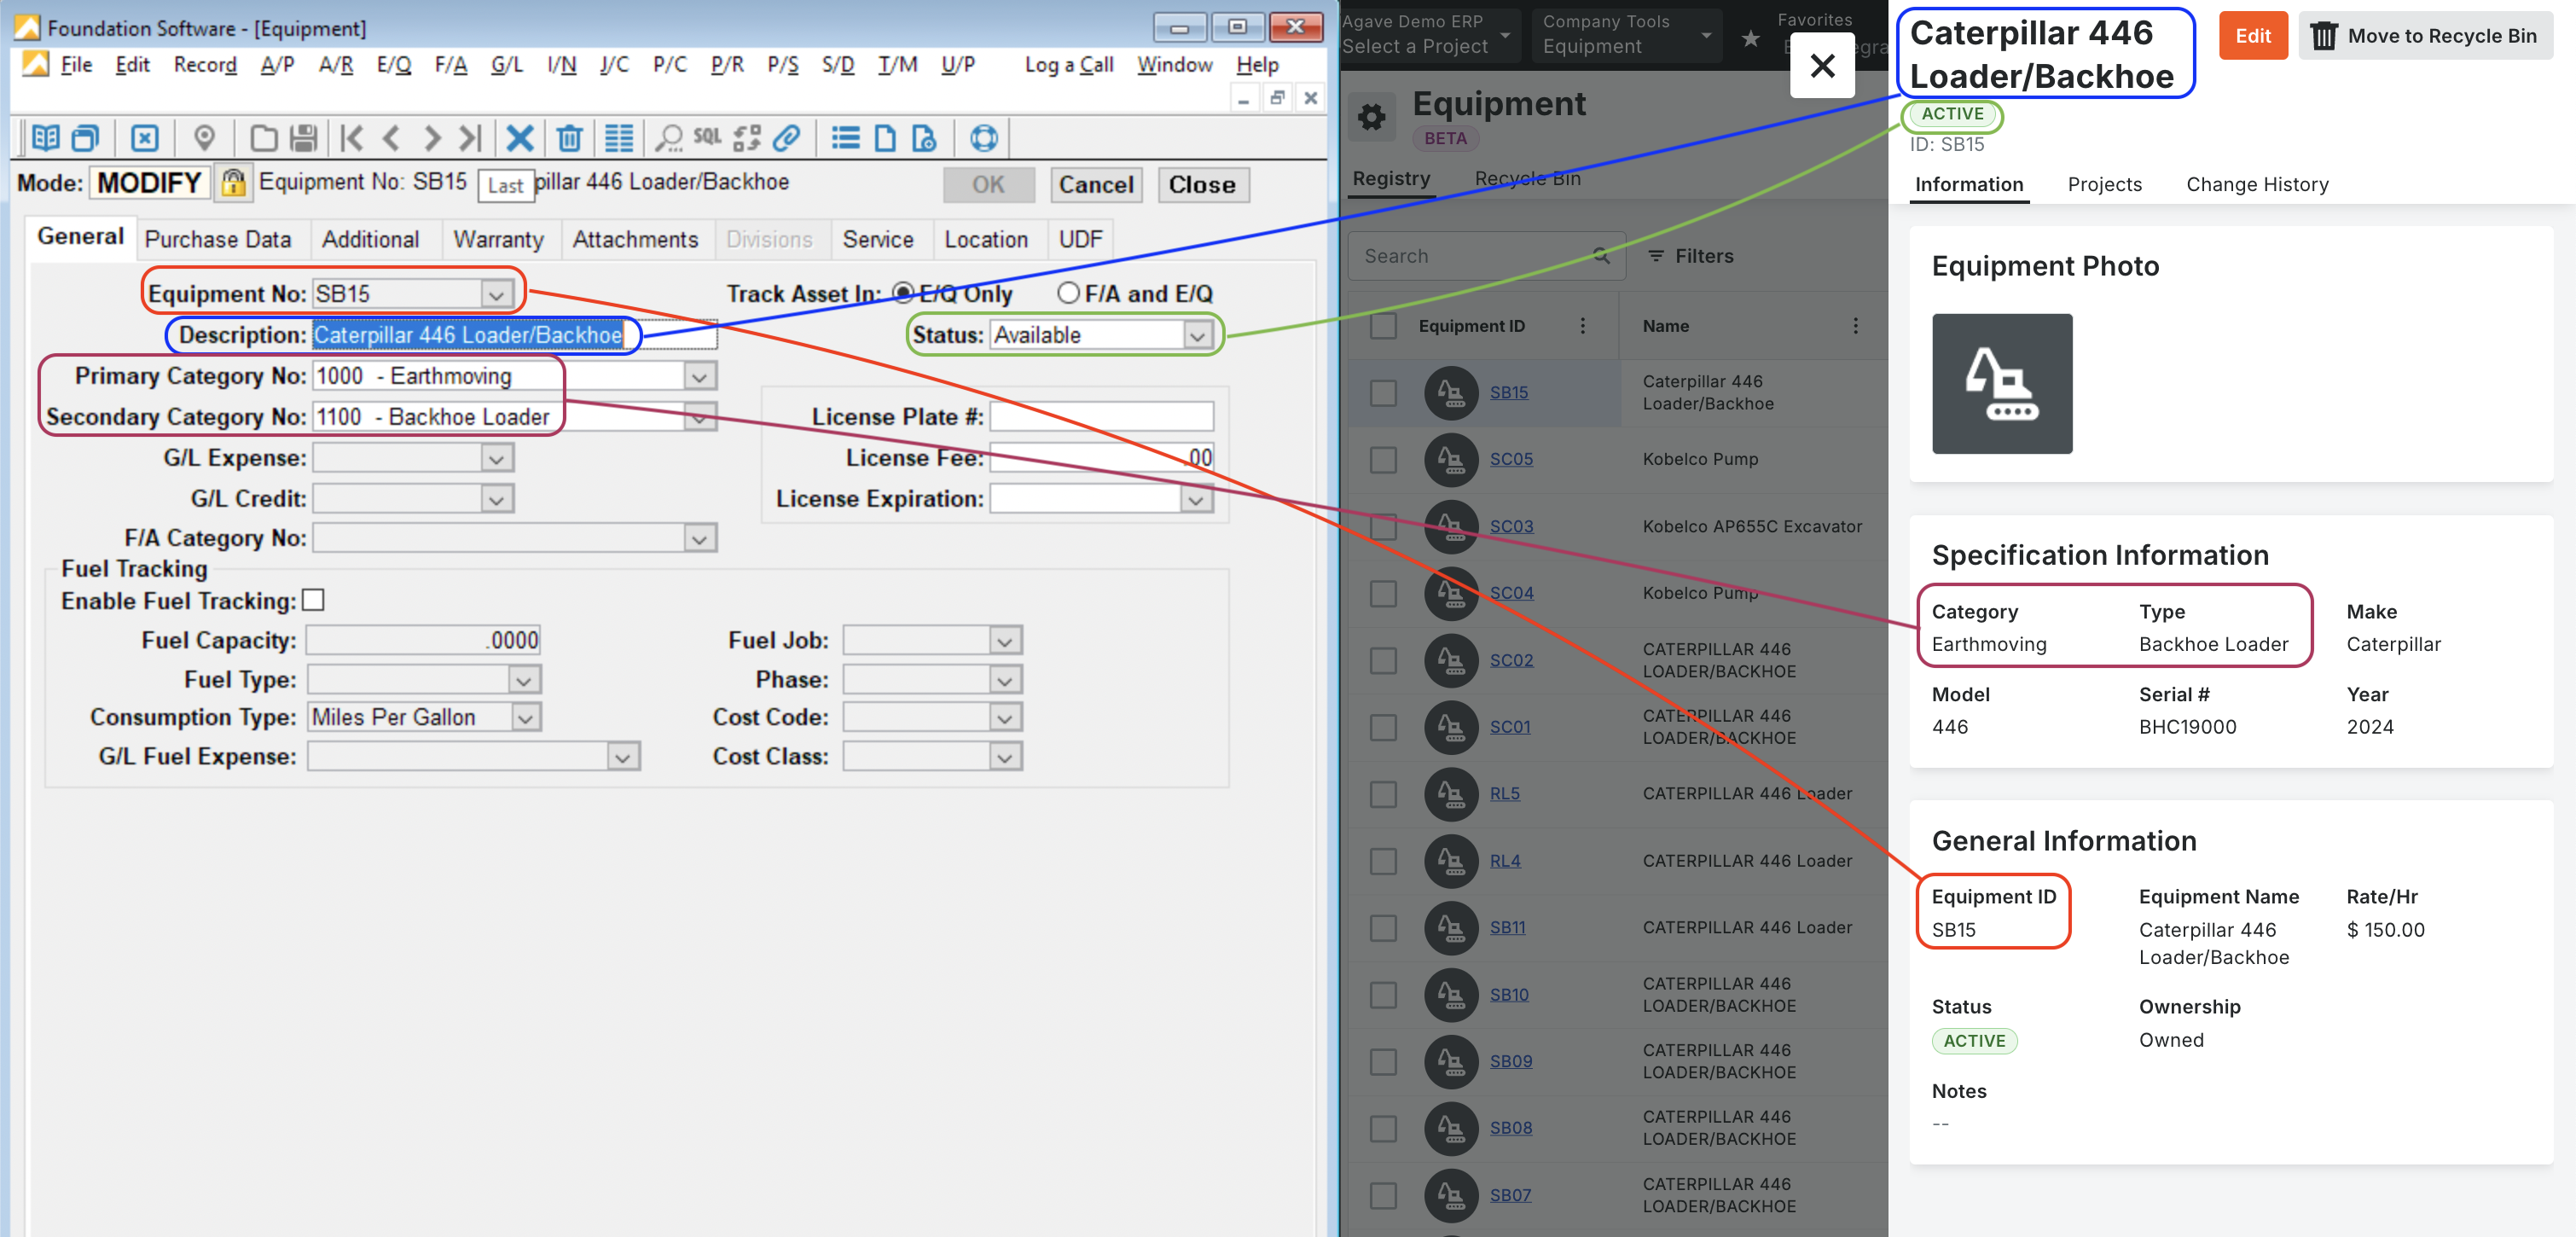Open the Select a Project dropdown
The image size is (2576, 1237).
coord(1427,36)
